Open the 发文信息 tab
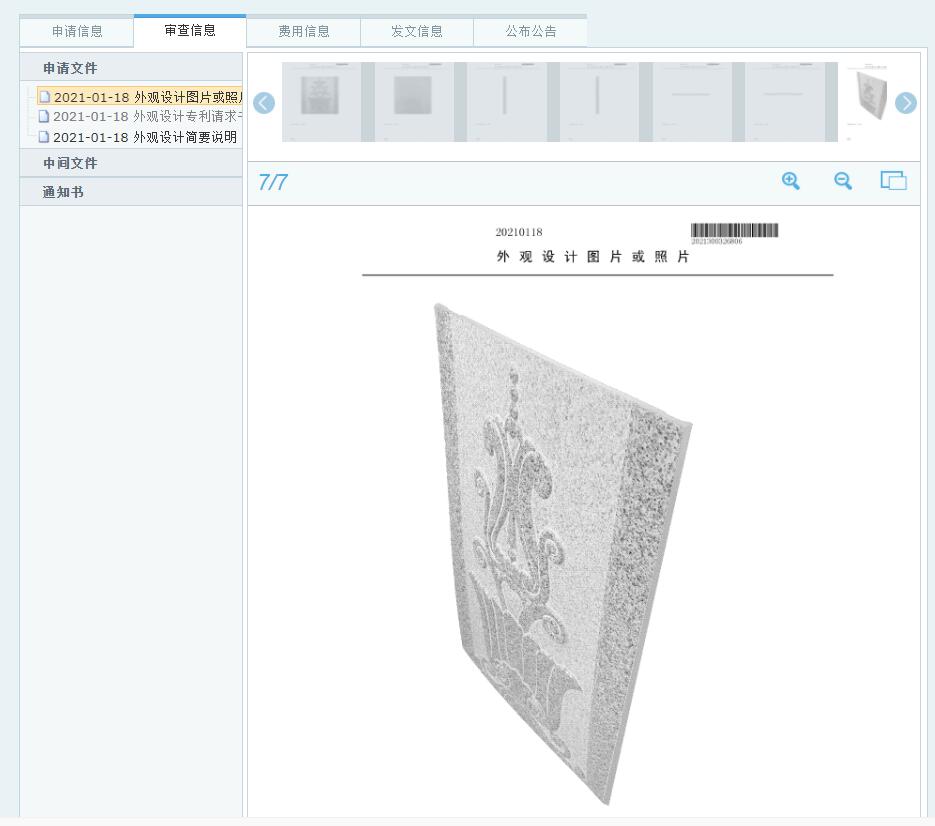This screenshot has width=935, height=826. tap(417, 31)
